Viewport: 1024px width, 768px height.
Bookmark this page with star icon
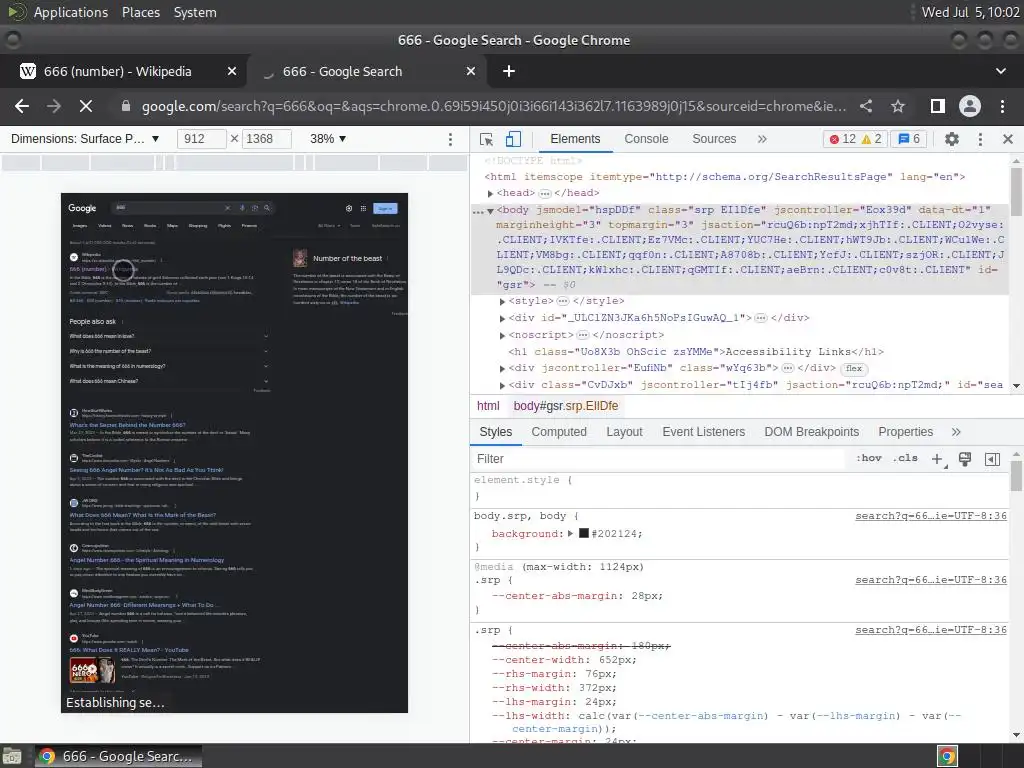point(898,106)
